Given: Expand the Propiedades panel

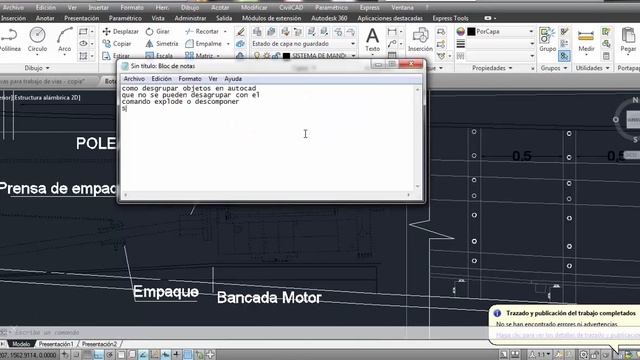Looking at the screenshot, I should pyautogui.click(x=492, y=68).
